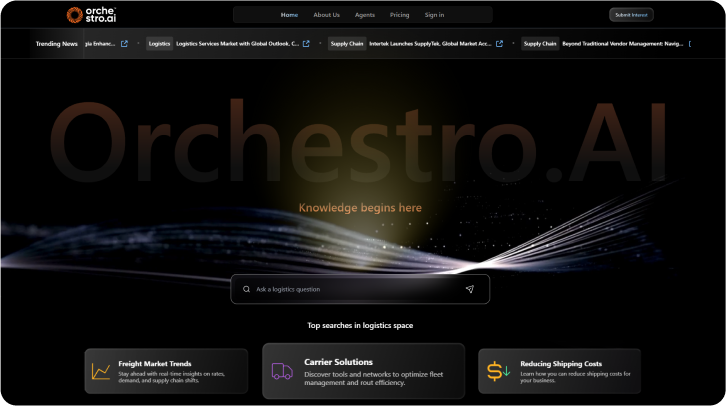Viewport: 726px width, 406px height.
Task: Open 'Intertek Launches SupplyTek' headline
Action: click(430, 44)
